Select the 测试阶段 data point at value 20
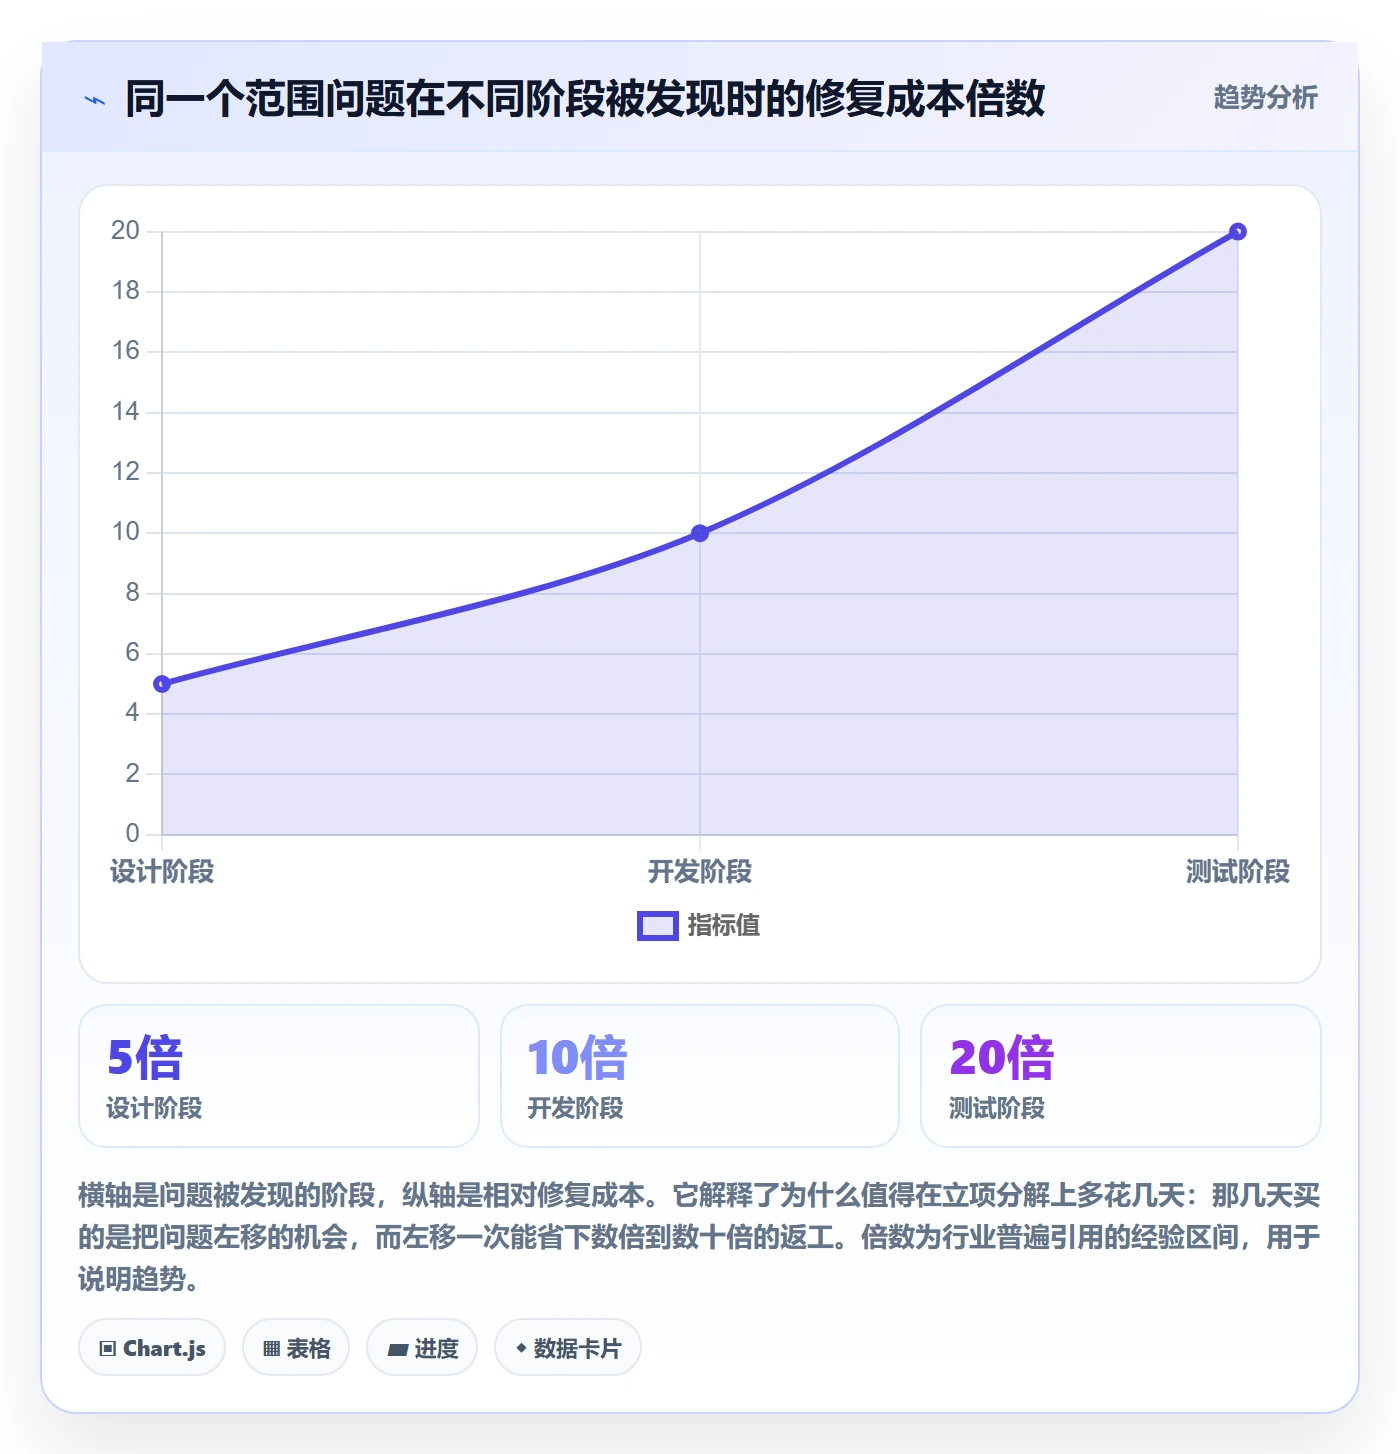Viewport: 1400px width, 1454px height. tap(1237, 232)
